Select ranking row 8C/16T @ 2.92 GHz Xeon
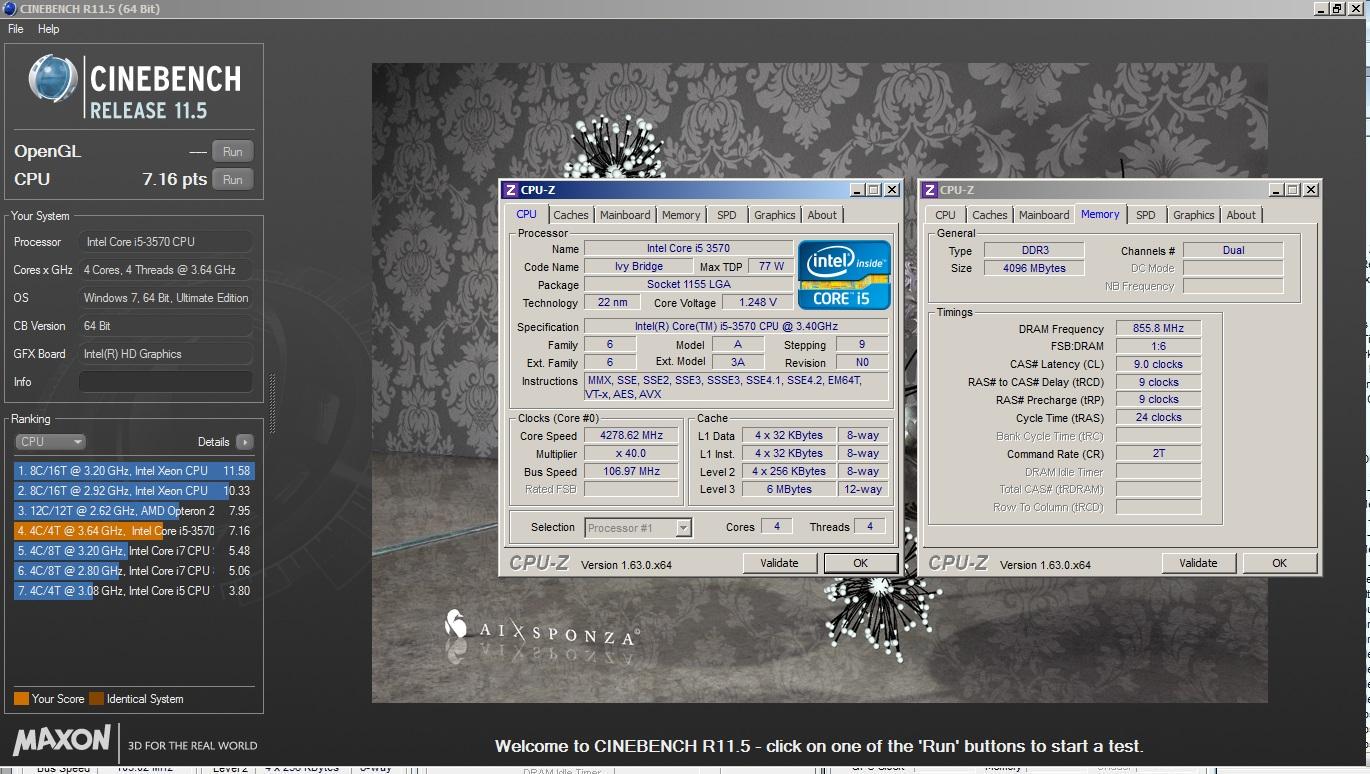1370x774 pixels. (134, 491)
